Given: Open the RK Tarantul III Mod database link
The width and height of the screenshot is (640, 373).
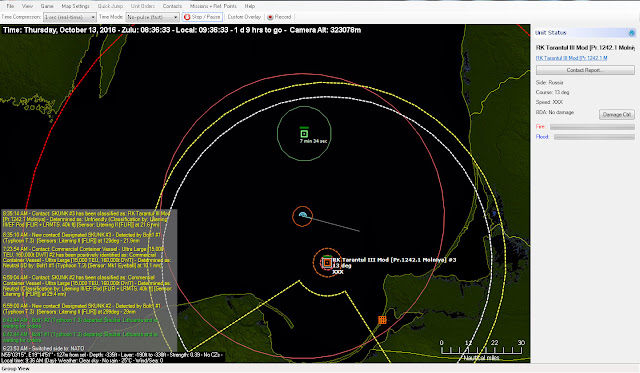Looking at the screenshot, I should click(x=571, y=58).
